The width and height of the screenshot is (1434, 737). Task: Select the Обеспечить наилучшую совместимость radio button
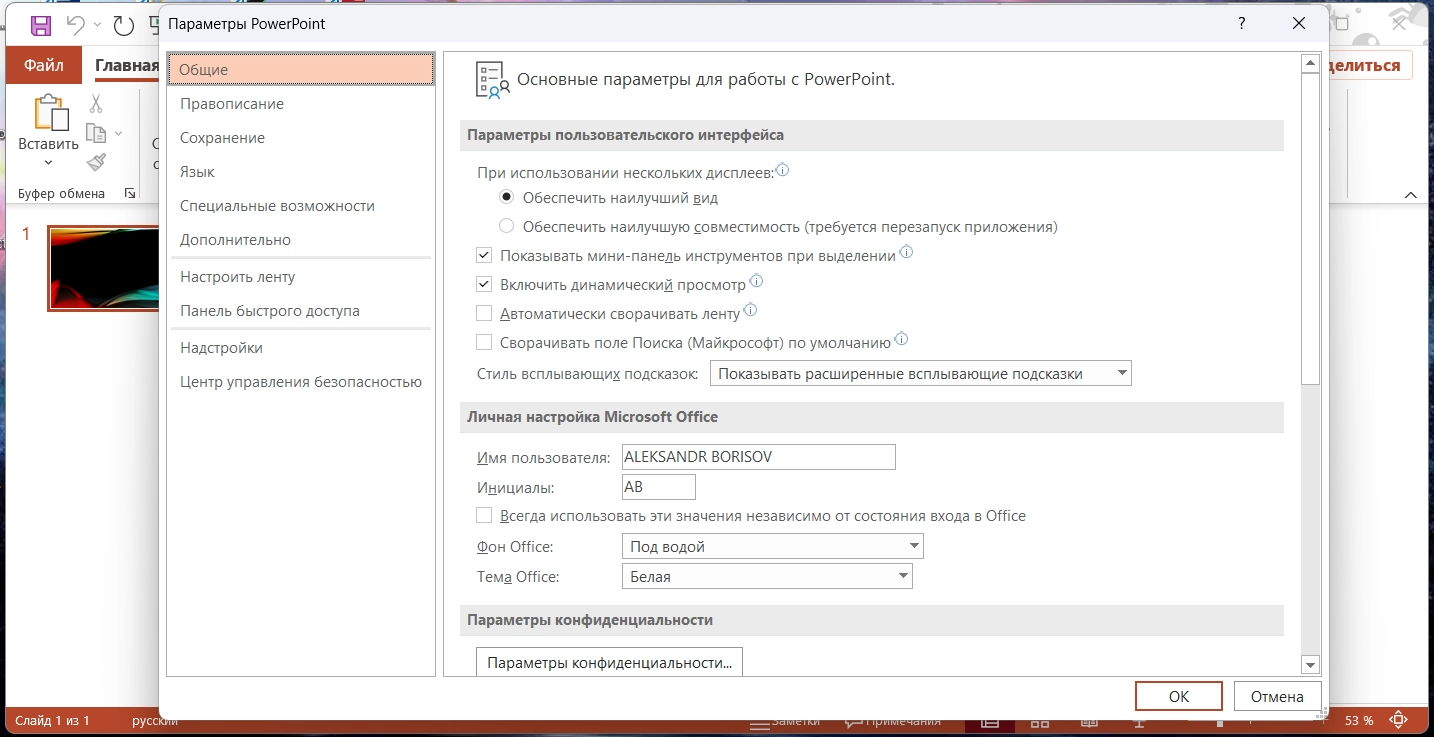click(507, 227)
